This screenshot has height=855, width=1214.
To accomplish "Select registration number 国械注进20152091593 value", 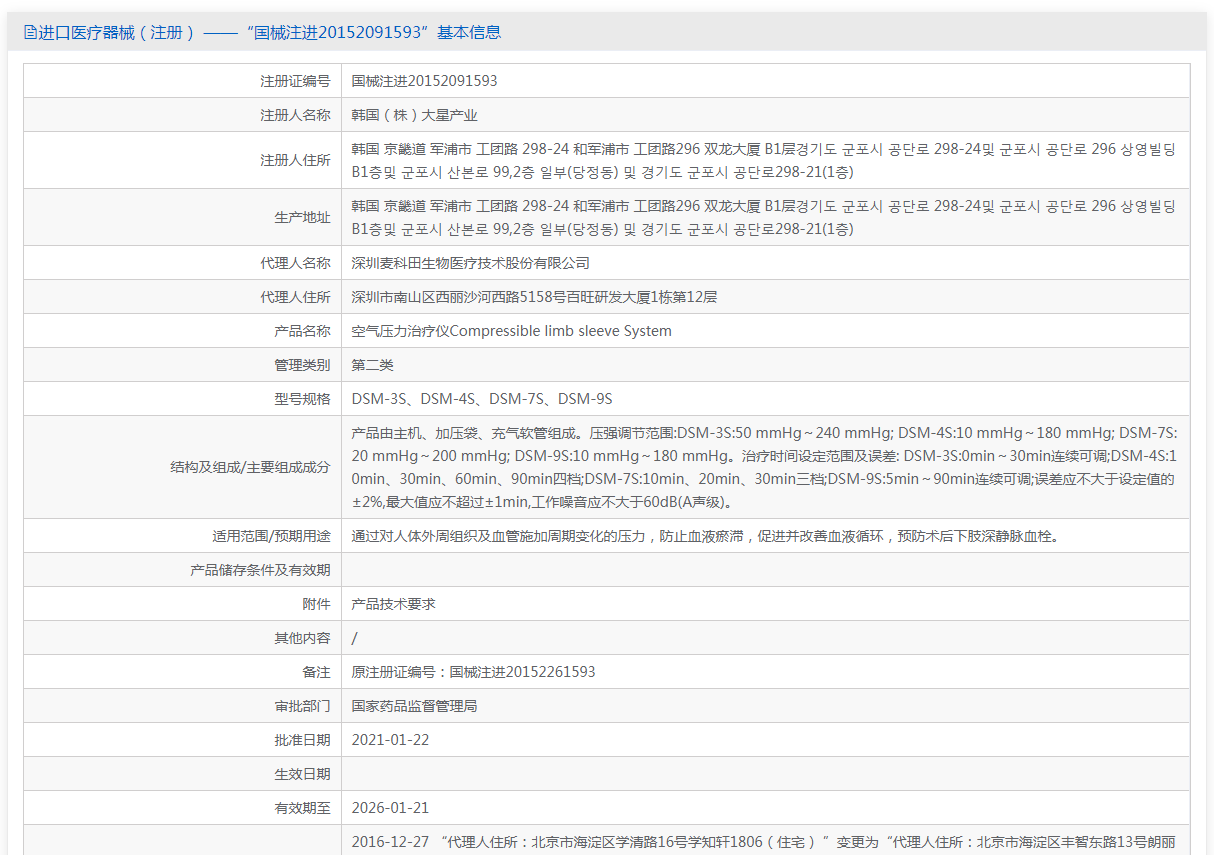I will pos(424,81).
